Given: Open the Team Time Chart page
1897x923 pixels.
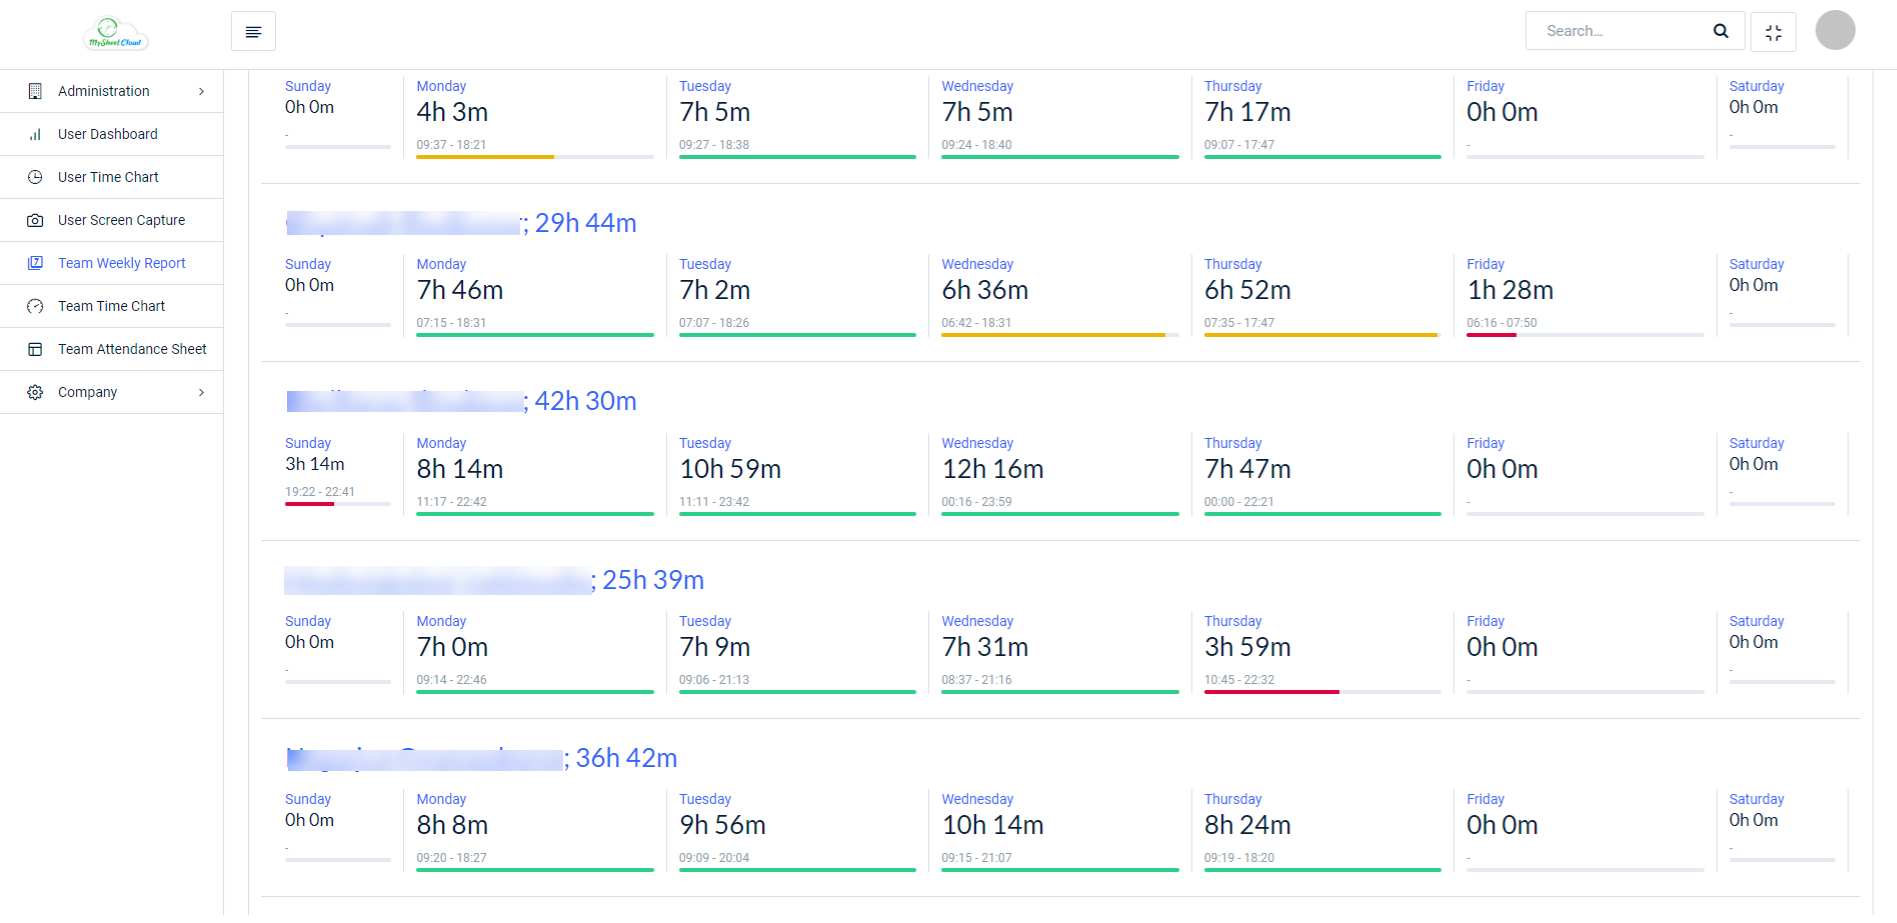Looking at the screenshot, I should click(x=111, y=306).
